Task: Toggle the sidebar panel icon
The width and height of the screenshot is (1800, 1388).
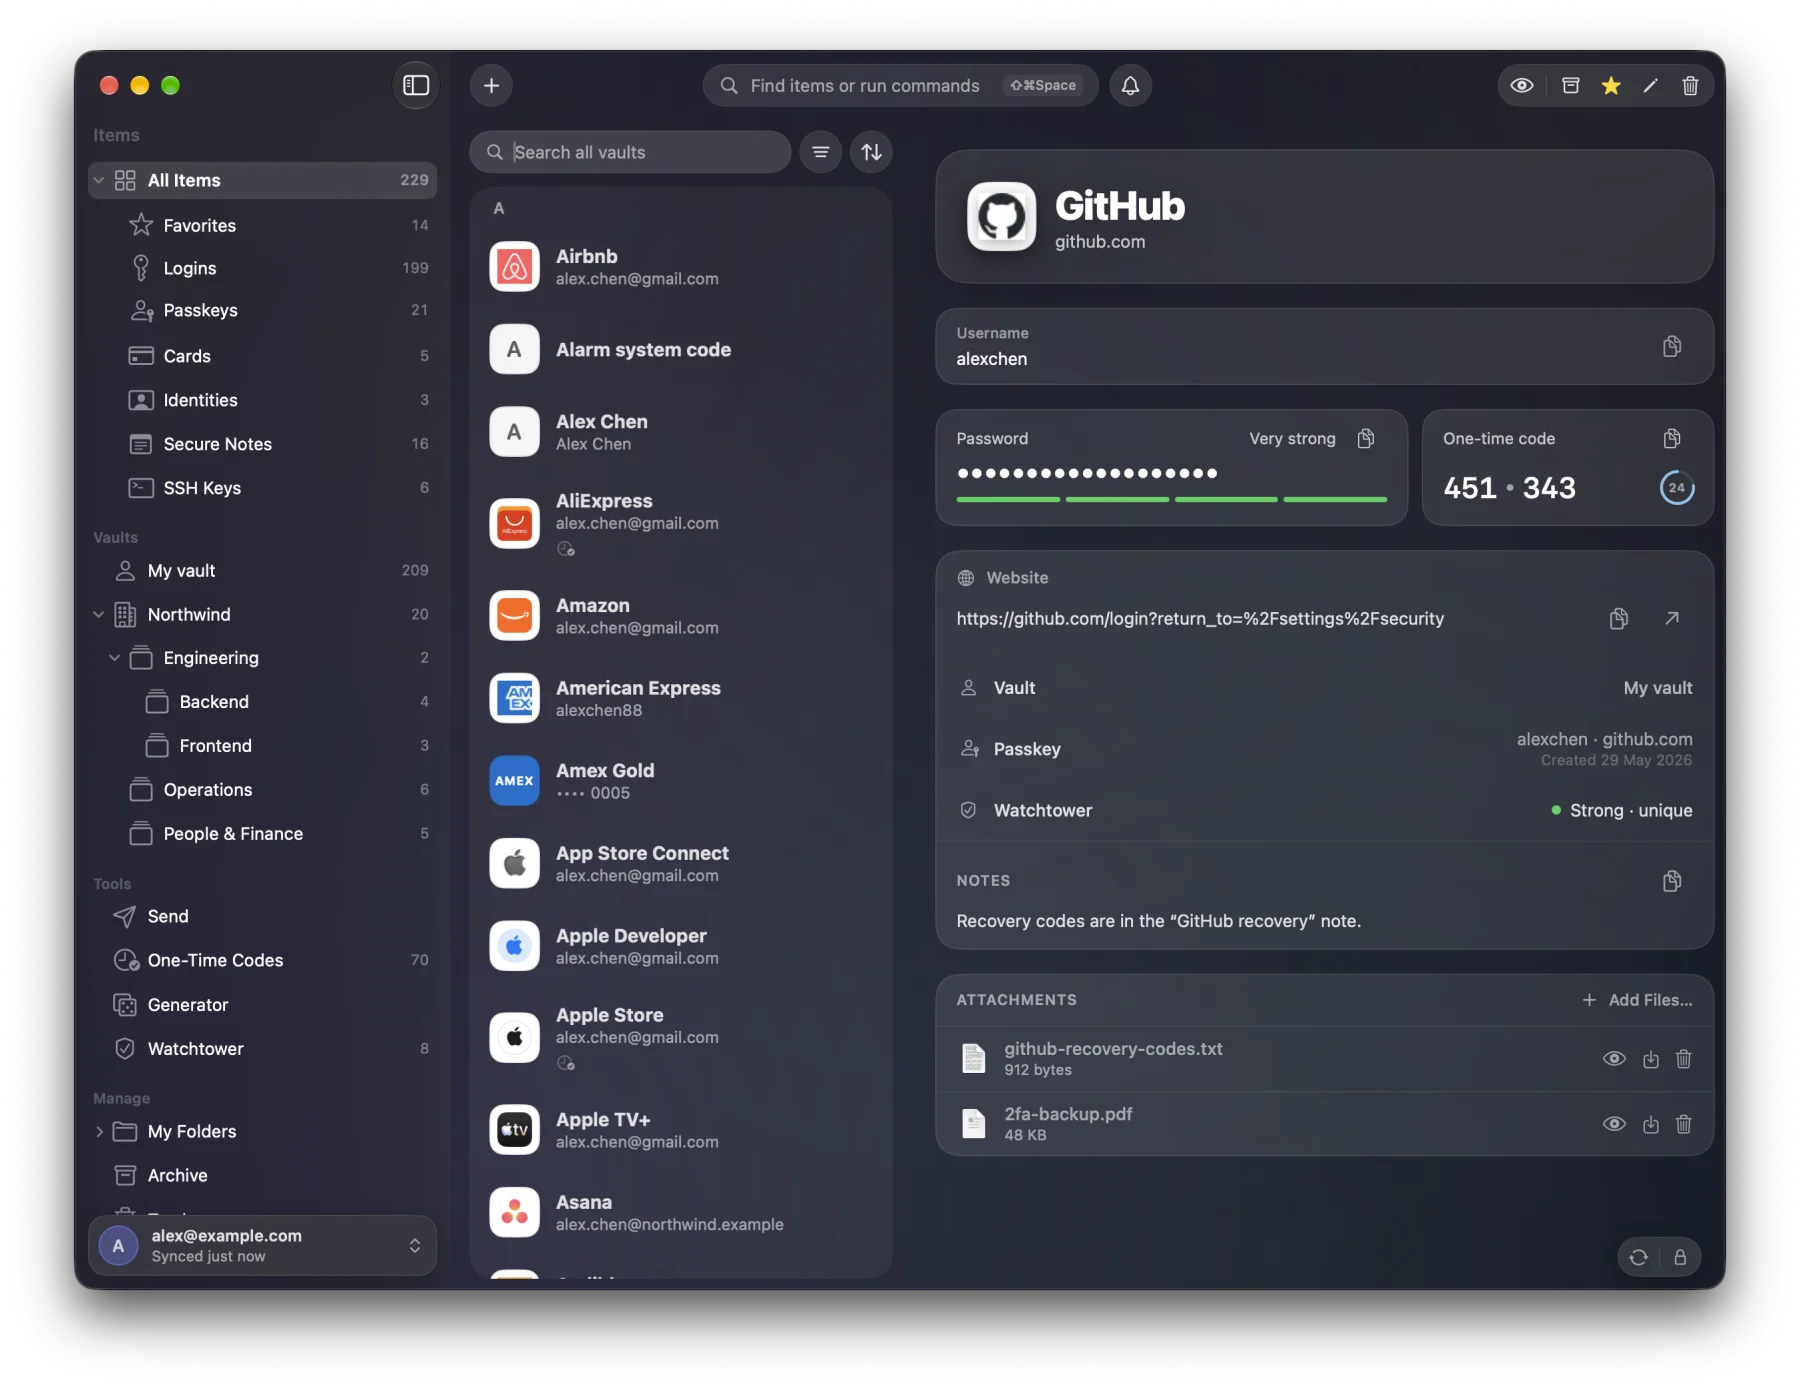Action: 416,85
